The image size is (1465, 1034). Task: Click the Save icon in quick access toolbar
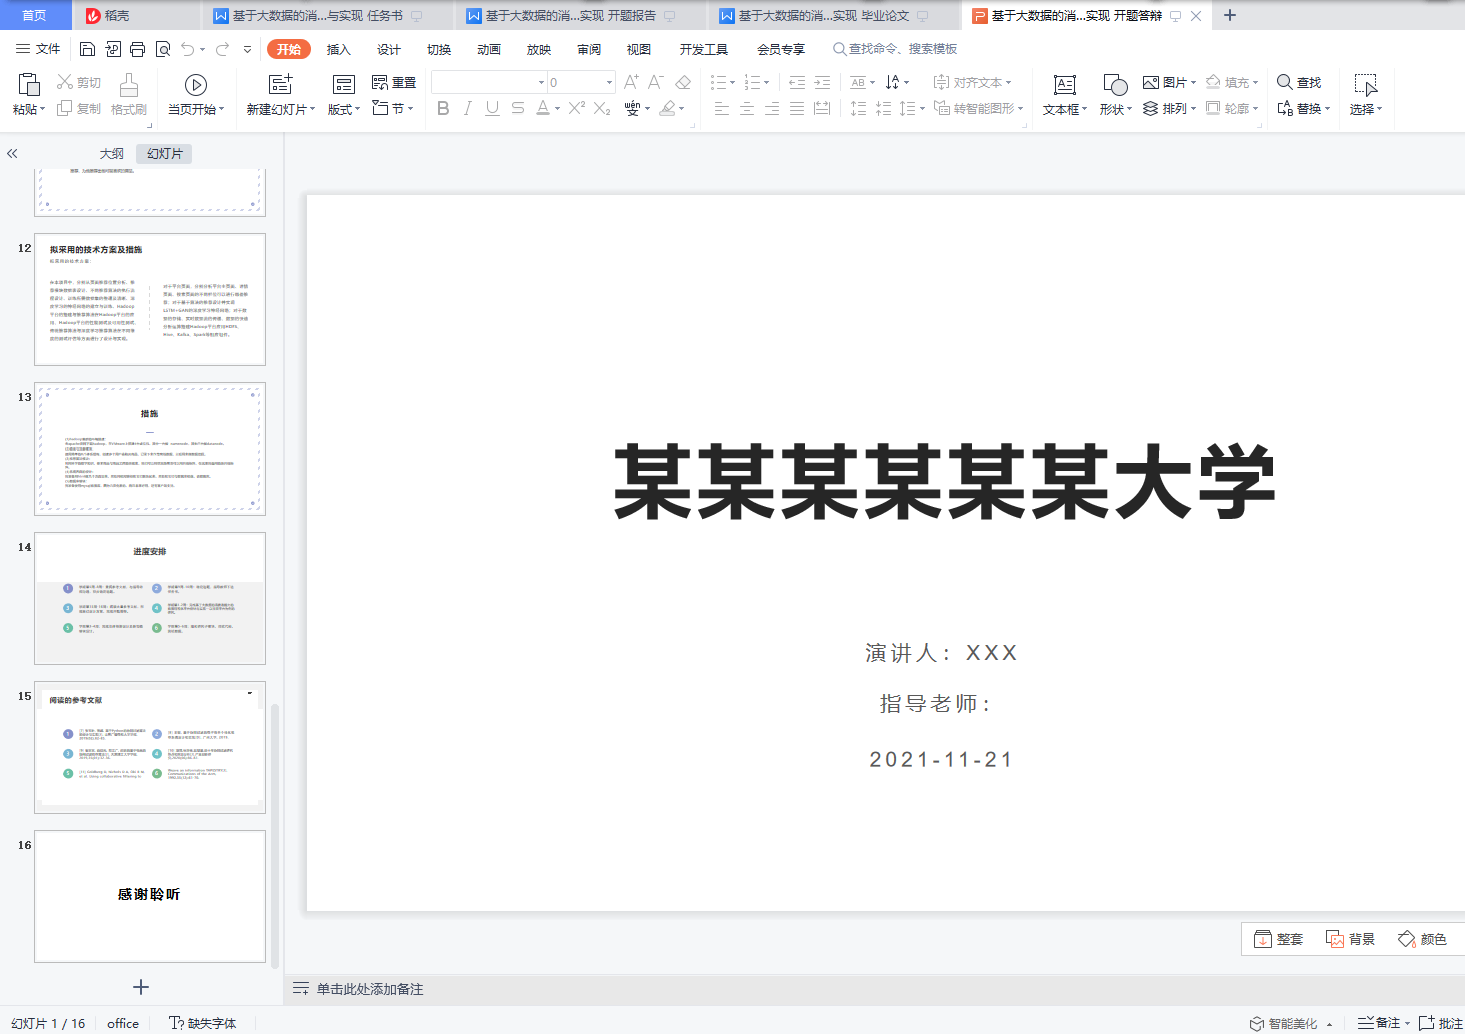pos(87,49)
